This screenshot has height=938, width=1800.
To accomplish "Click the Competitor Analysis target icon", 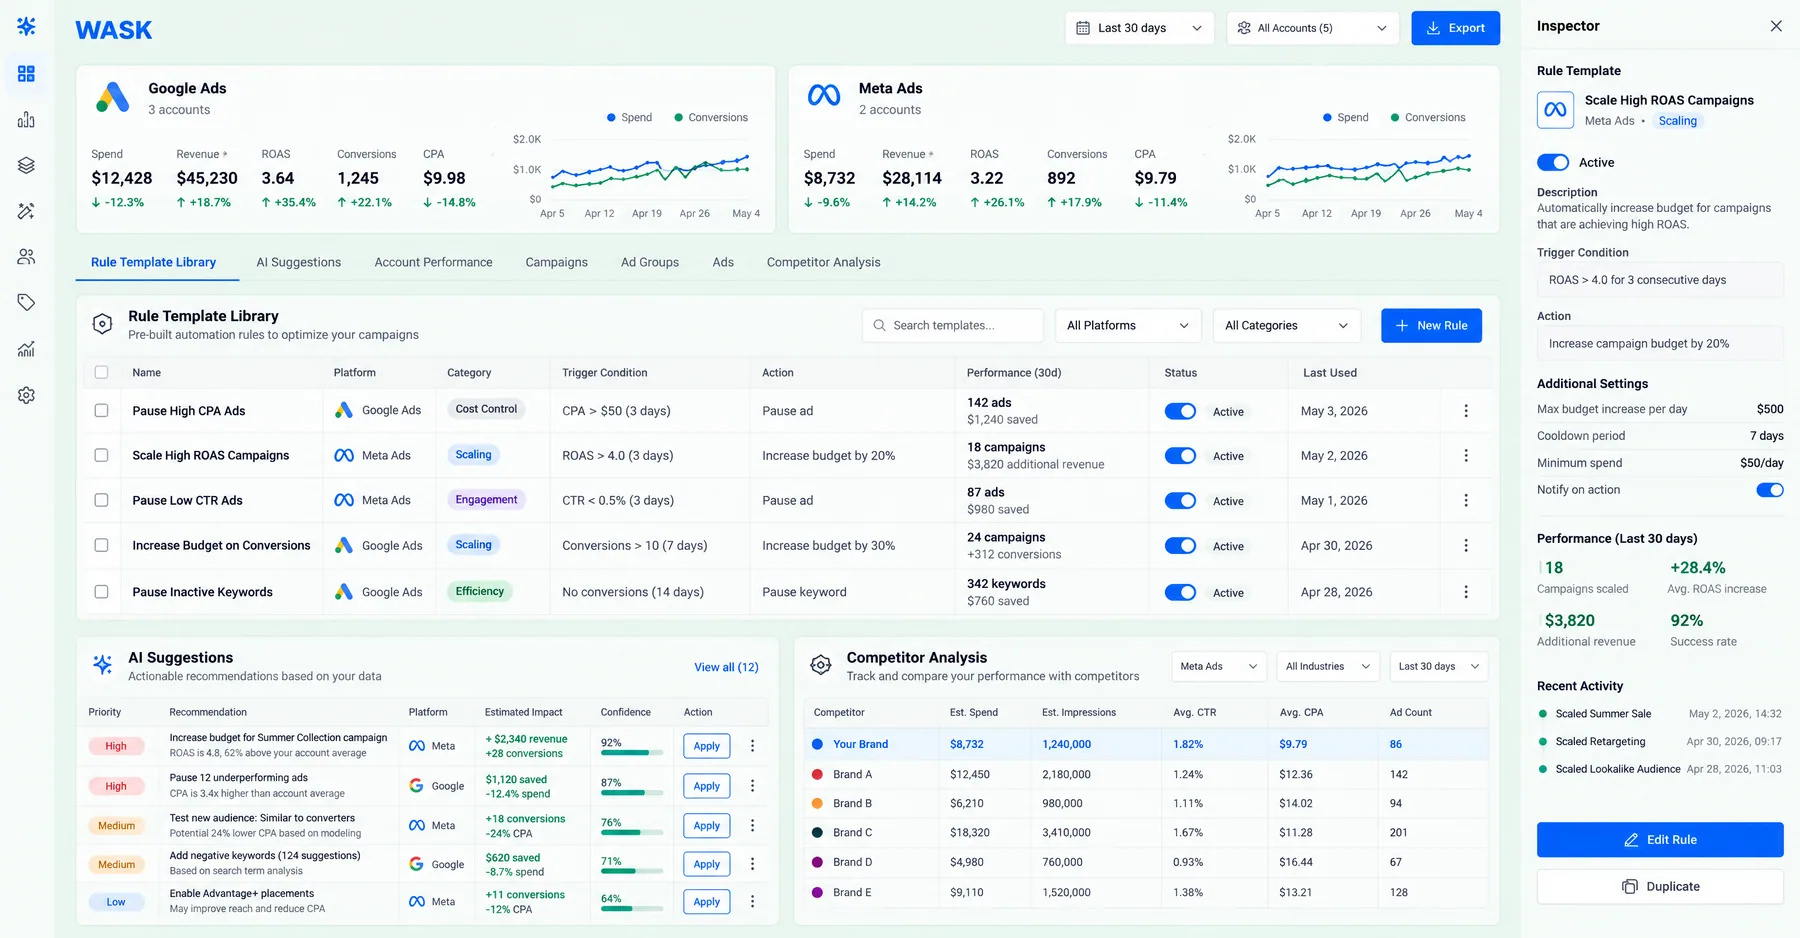I will click(820, 665).
